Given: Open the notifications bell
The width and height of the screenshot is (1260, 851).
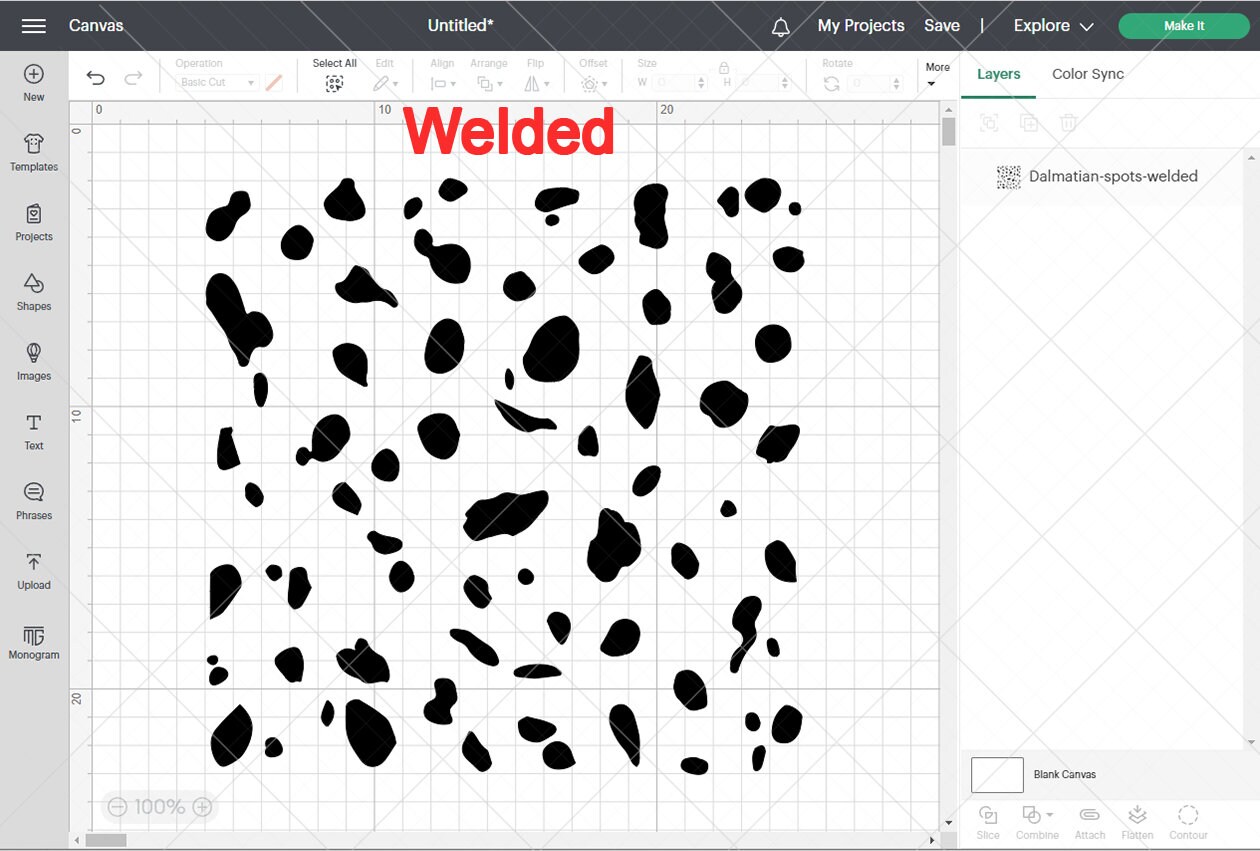Looking at the screenshot, I should coord(781,25).
